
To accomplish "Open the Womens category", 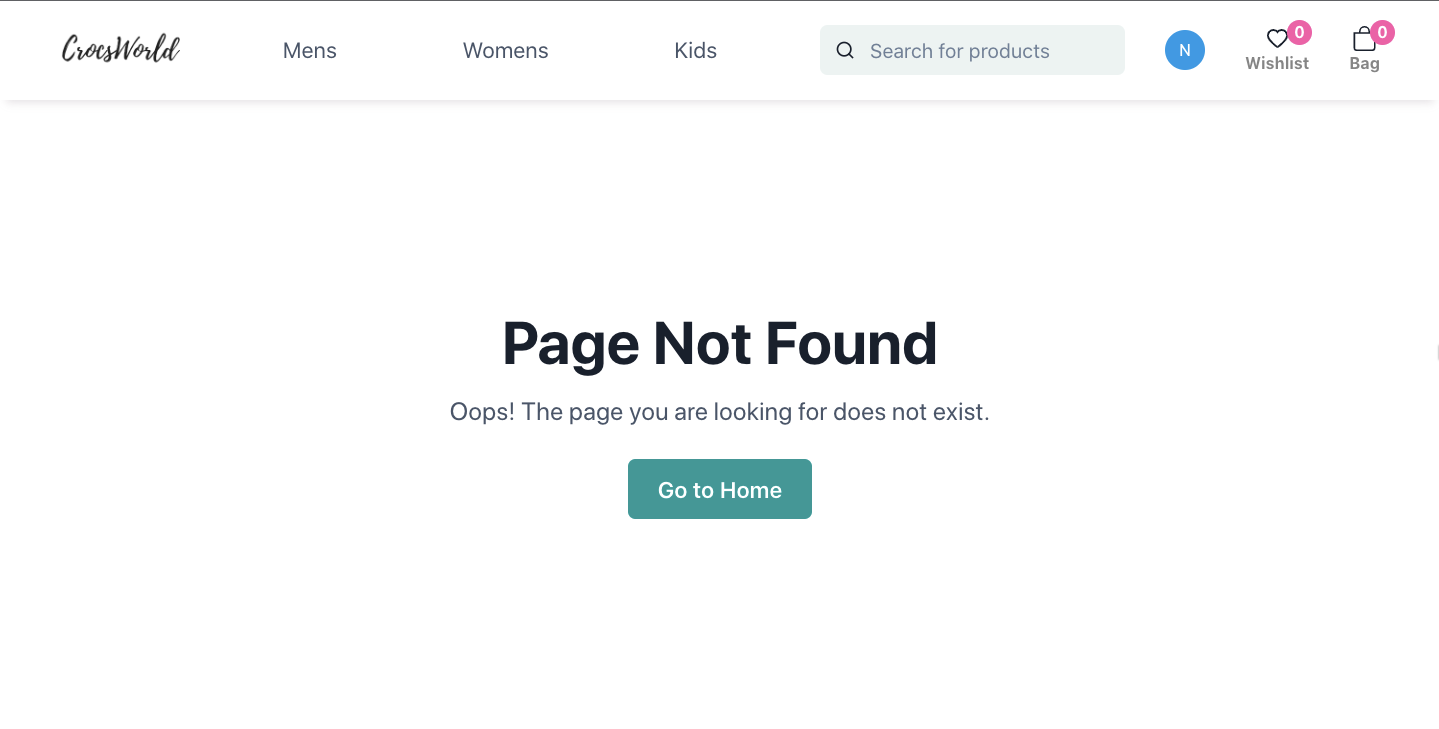I will tap(505, 50).
